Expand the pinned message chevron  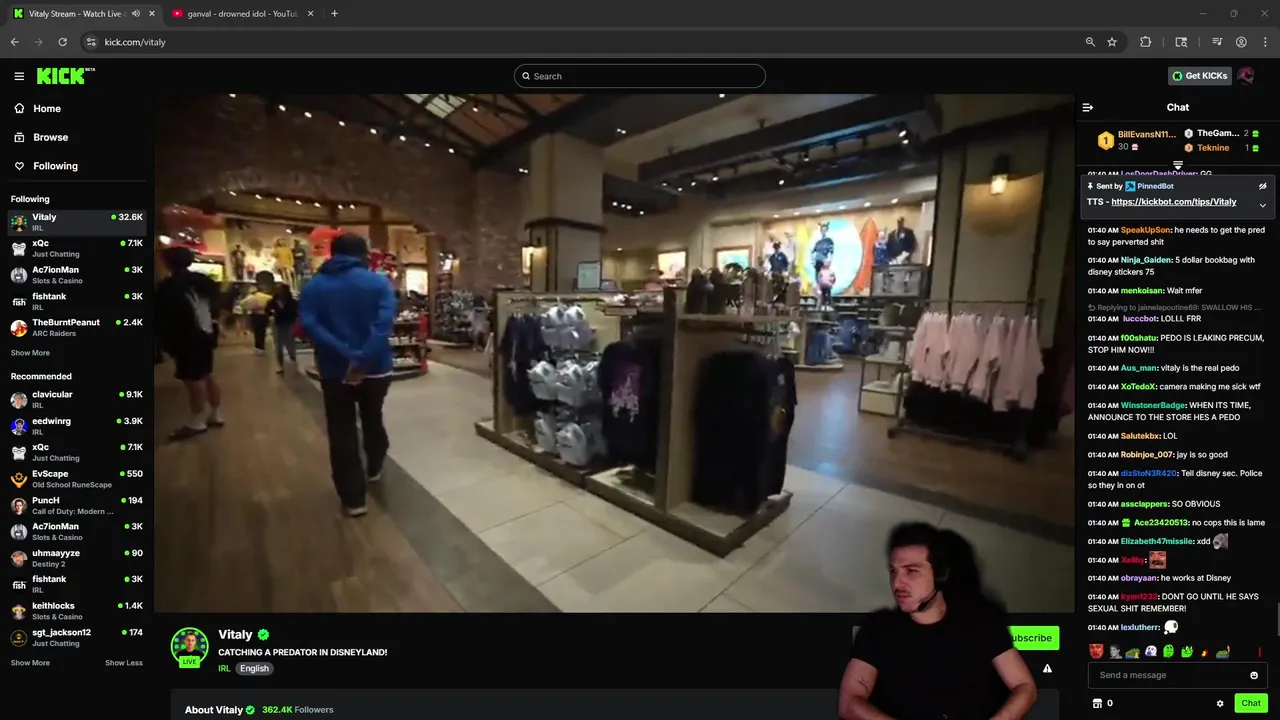pyautogui.click(x=1262, y=205)
